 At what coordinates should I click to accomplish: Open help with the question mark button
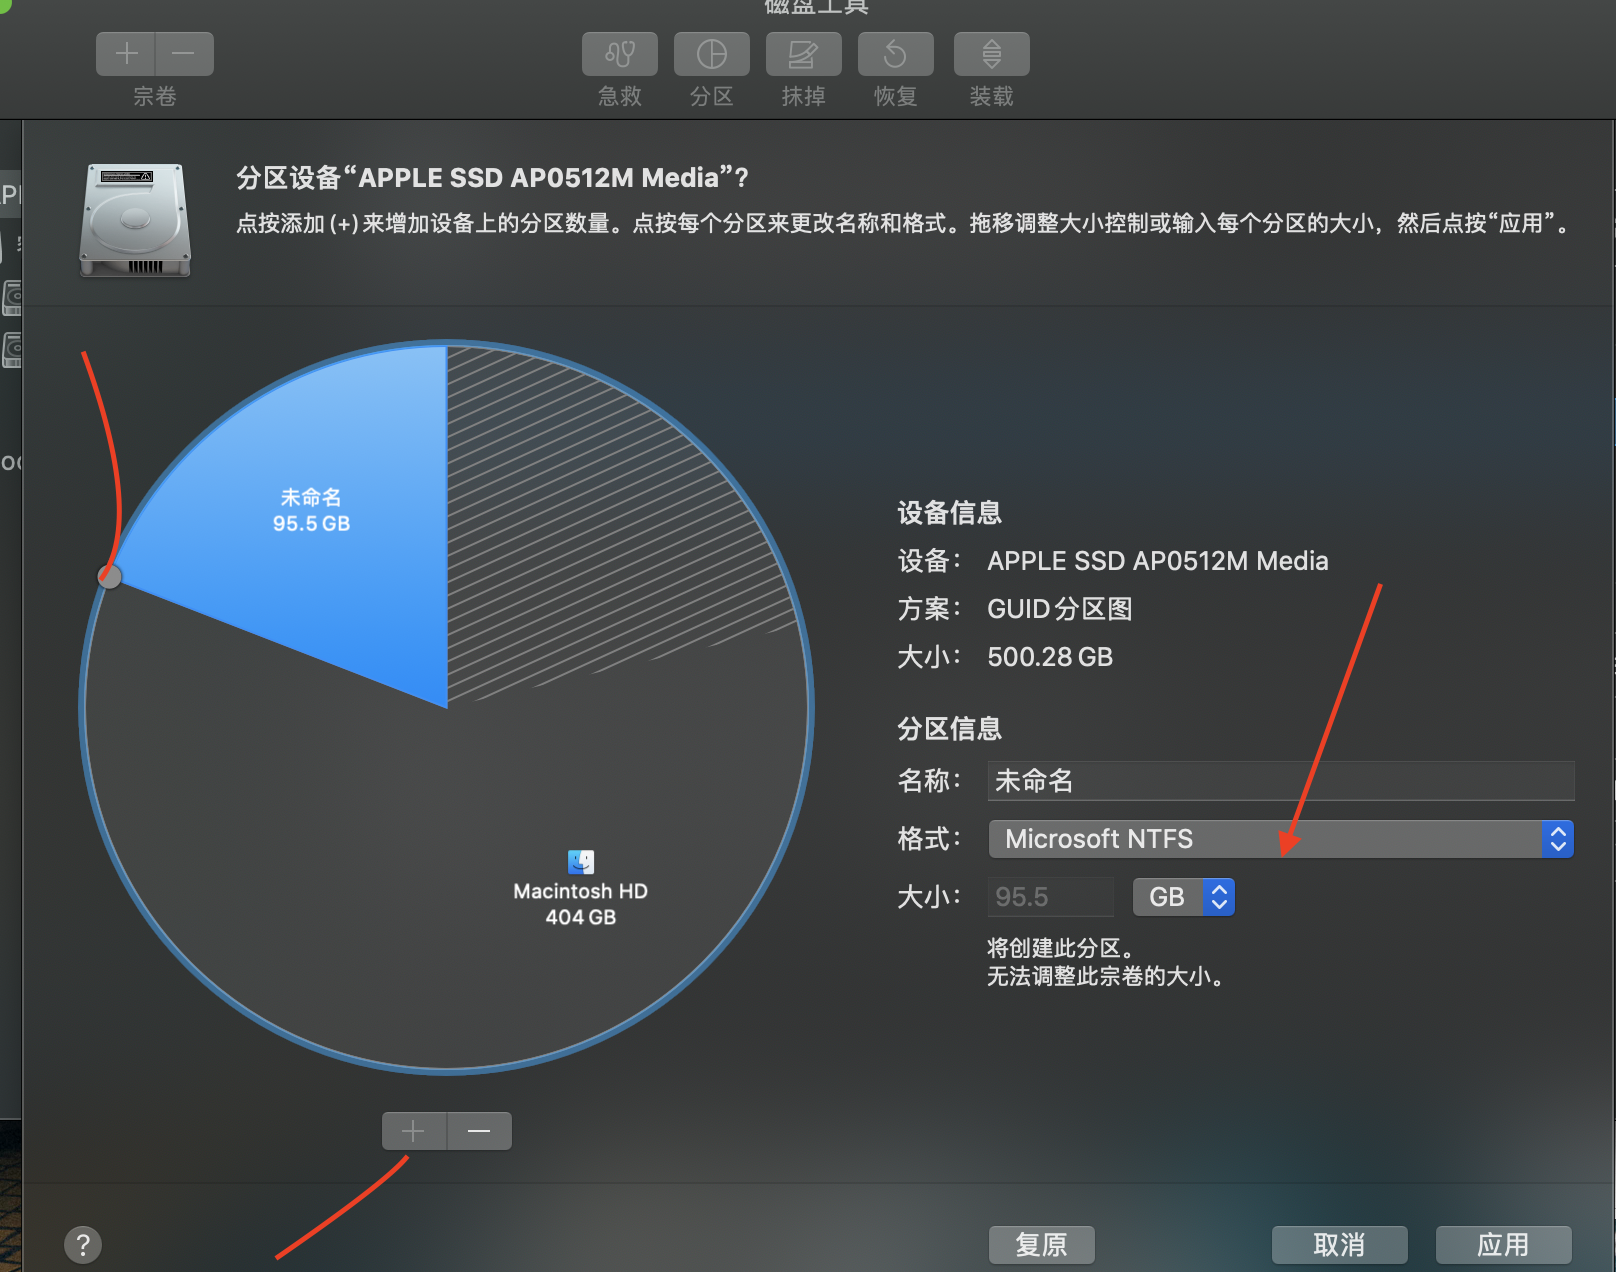83,1245
